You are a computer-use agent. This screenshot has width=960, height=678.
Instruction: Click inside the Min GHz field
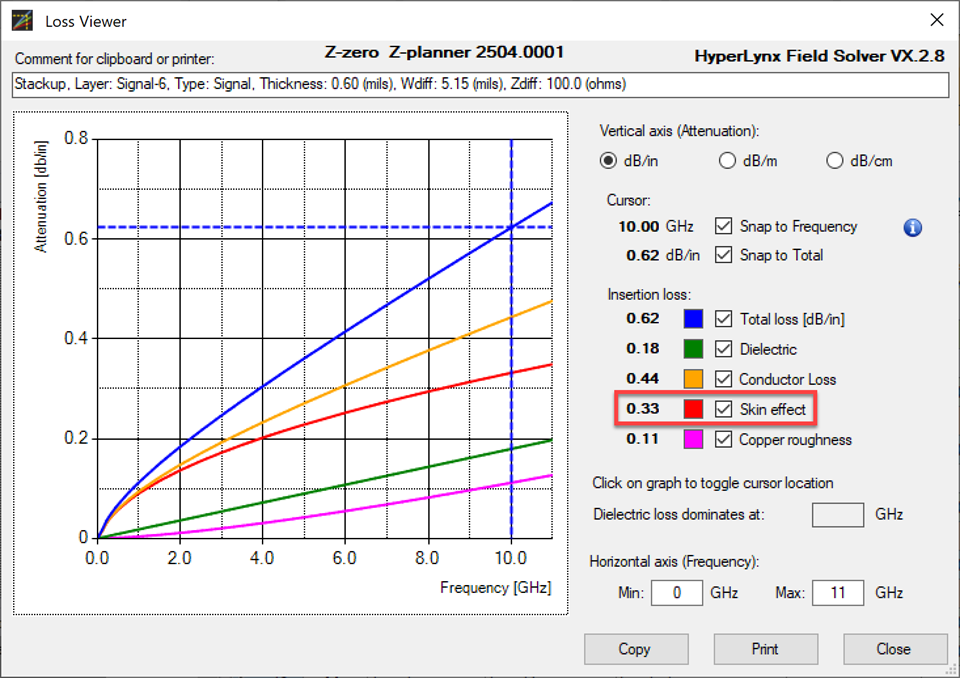[676, 592]
